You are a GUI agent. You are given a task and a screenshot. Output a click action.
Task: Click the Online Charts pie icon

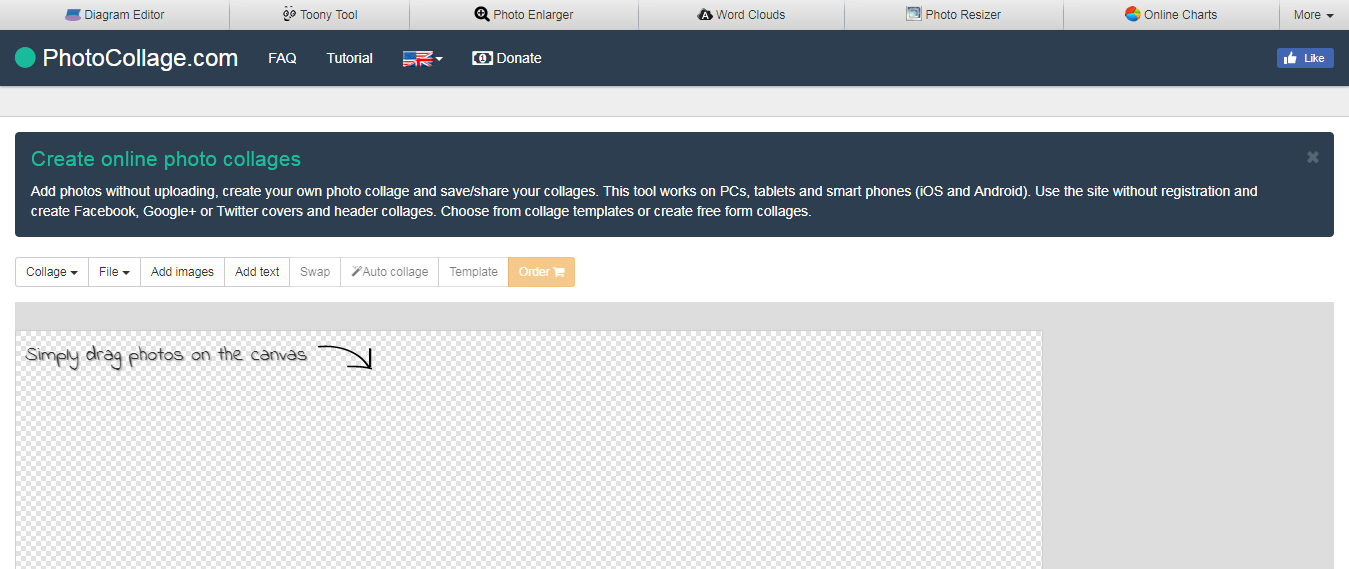click(1133, 14)
